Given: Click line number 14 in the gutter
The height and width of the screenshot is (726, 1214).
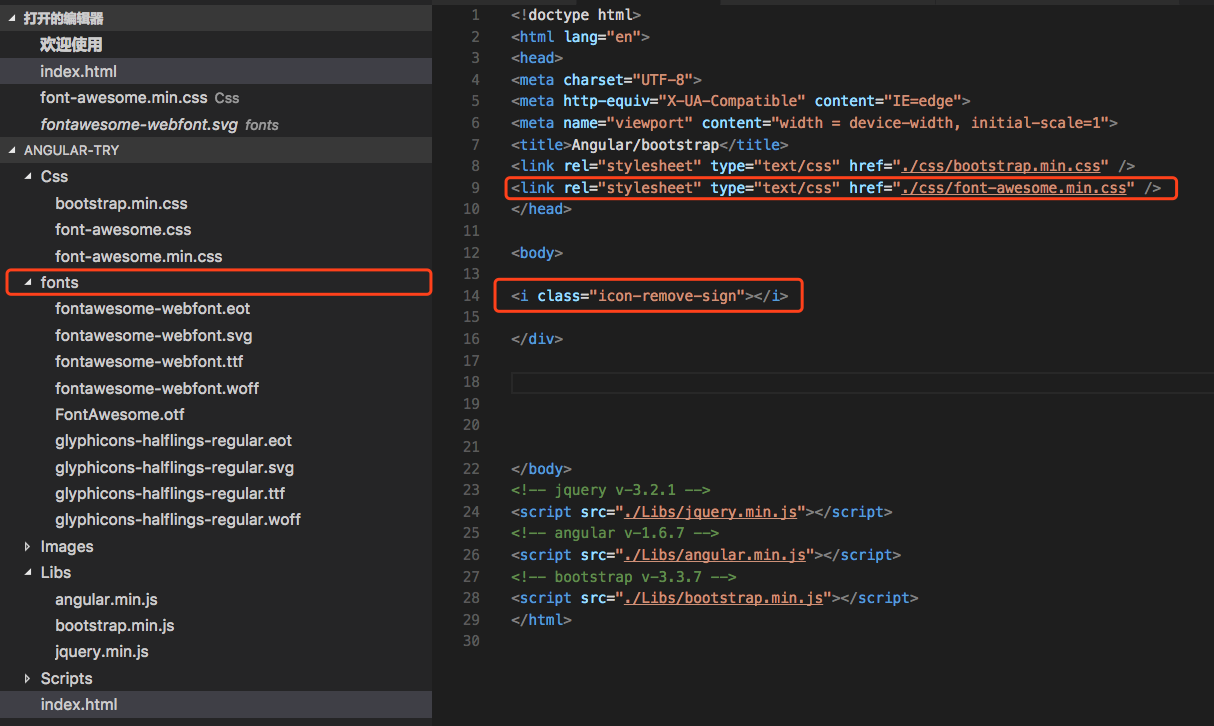Looking at the screenshot, I should (x=471, y=295).
